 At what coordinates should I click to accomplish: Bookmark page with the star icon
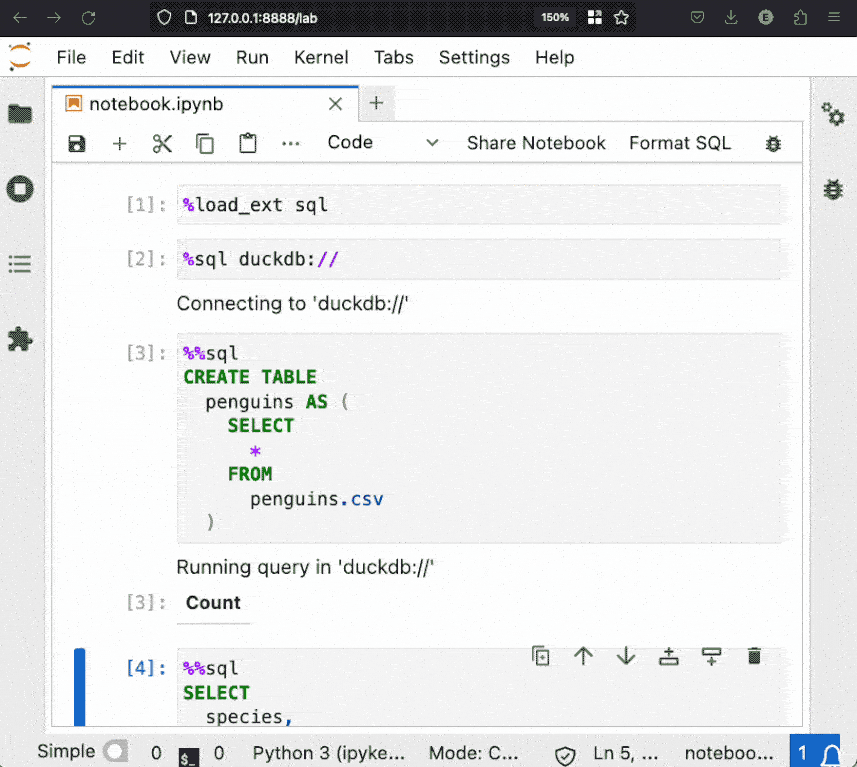coord(621,18)
